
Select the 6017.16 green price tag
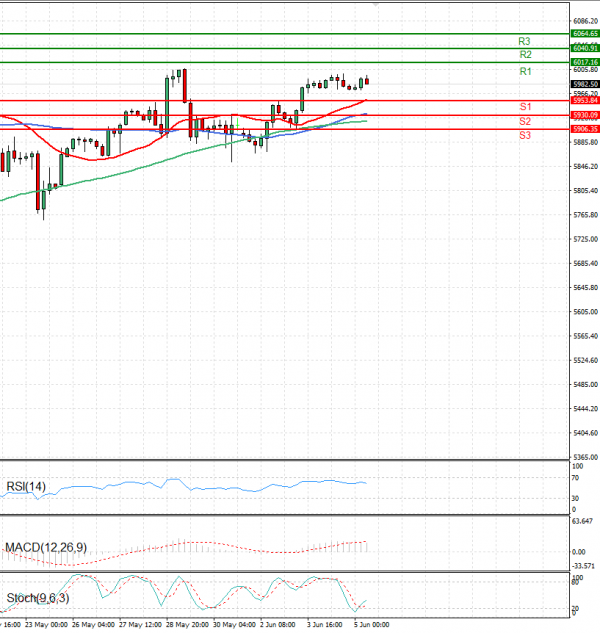click(585, 62)
